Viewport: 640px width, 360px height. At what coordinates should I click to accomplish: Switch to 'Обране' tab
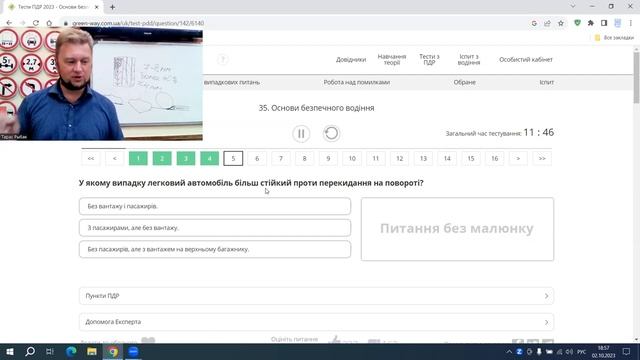point(464,82)
